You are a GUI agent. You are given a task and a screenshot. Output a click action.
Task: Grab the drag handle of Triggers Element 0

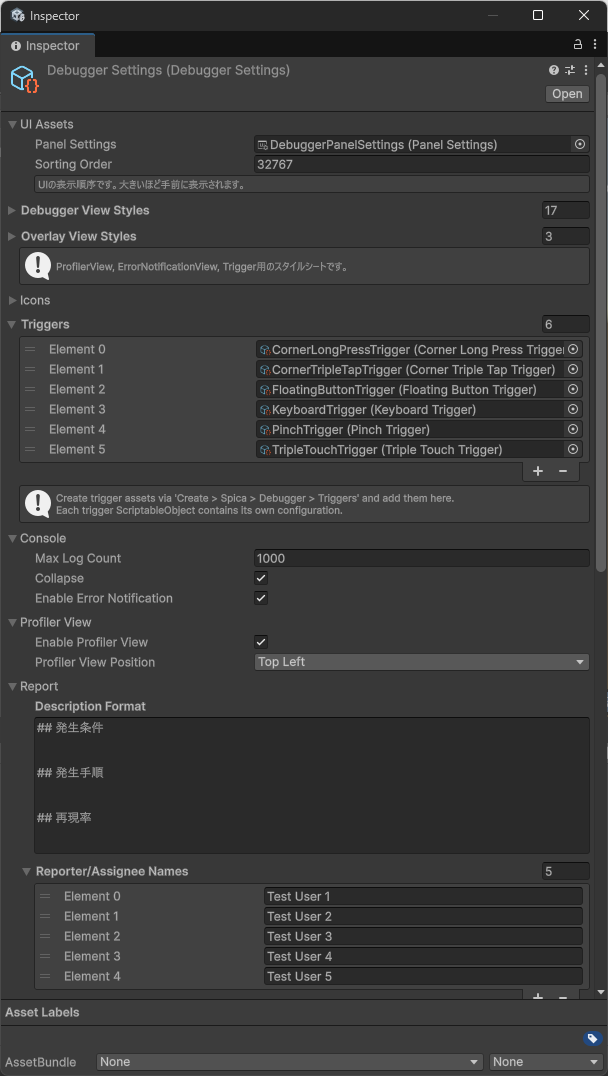click(30, 349)
